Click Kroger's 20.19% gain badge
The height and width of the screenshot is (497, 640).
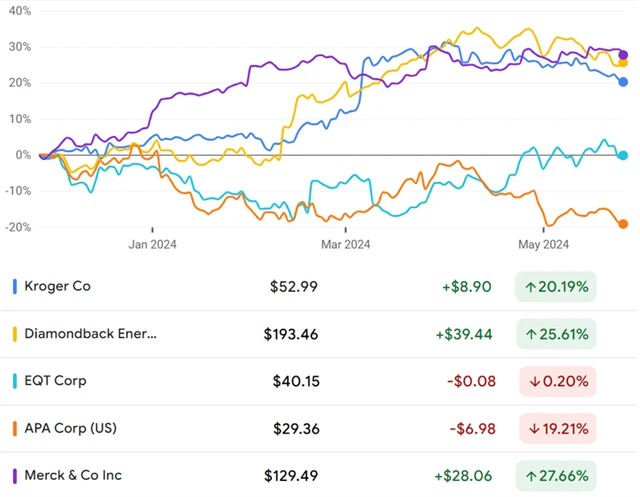(555, 286)
